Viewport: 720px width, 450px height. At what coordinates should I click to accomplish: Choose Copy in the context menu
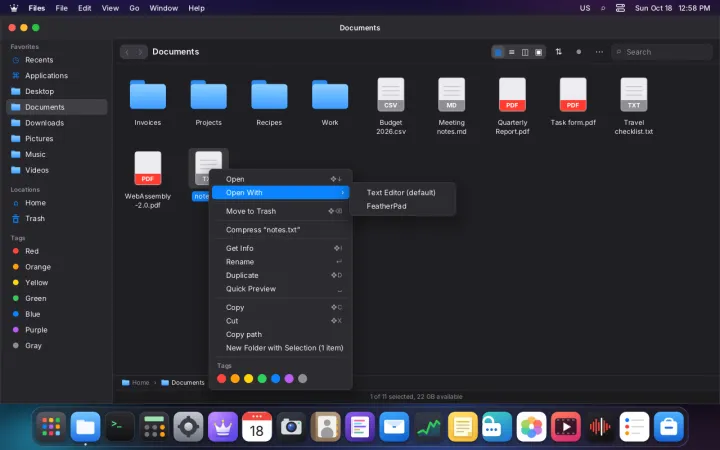(280, 307)
